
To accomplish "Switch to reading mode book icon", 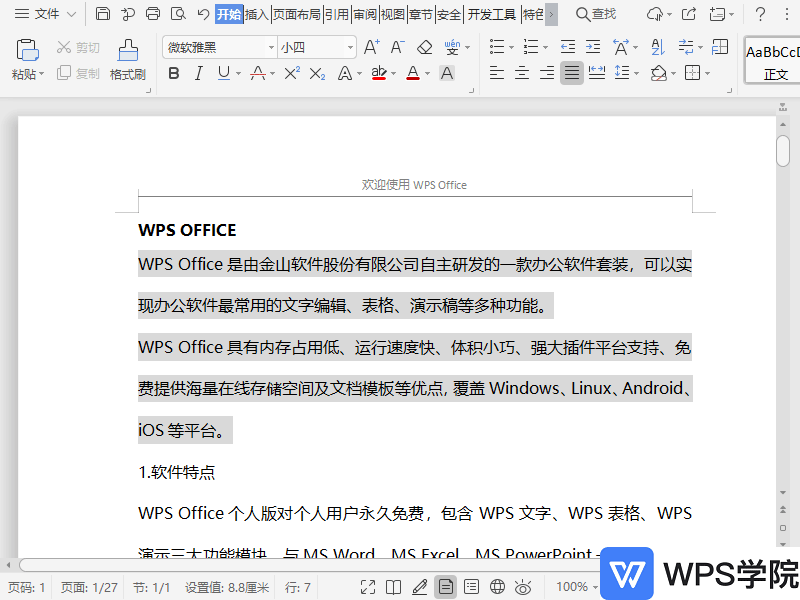I will click(x=393, y=587).
